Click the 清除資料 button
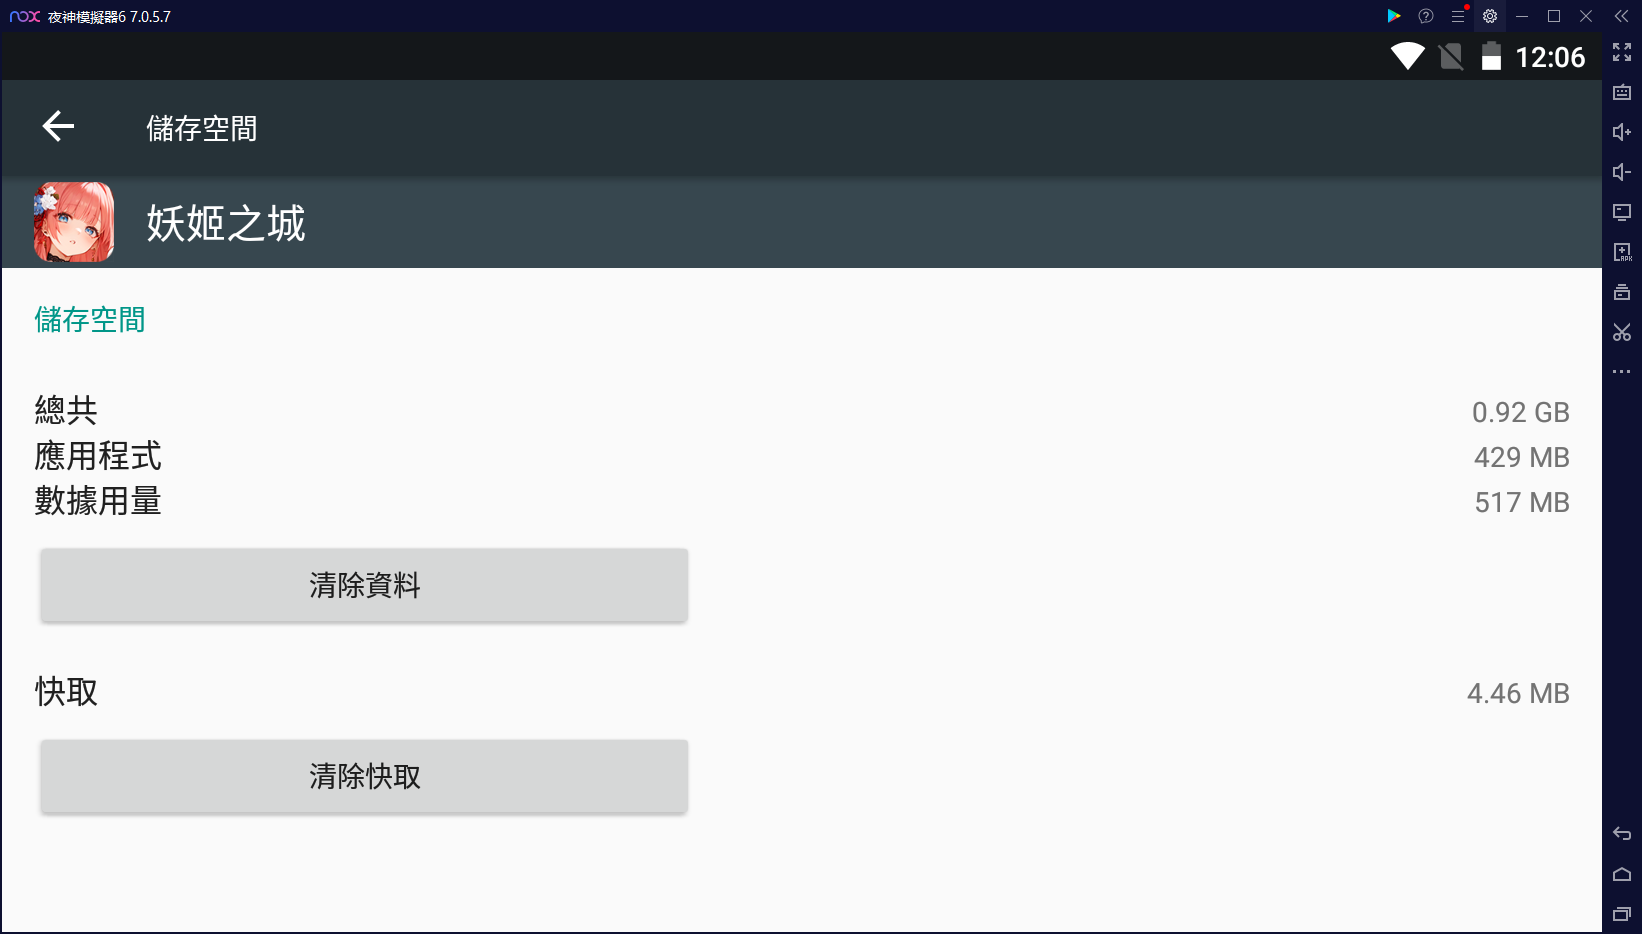The height and width of the screenshot is (934, 1642). click(364, 585)
